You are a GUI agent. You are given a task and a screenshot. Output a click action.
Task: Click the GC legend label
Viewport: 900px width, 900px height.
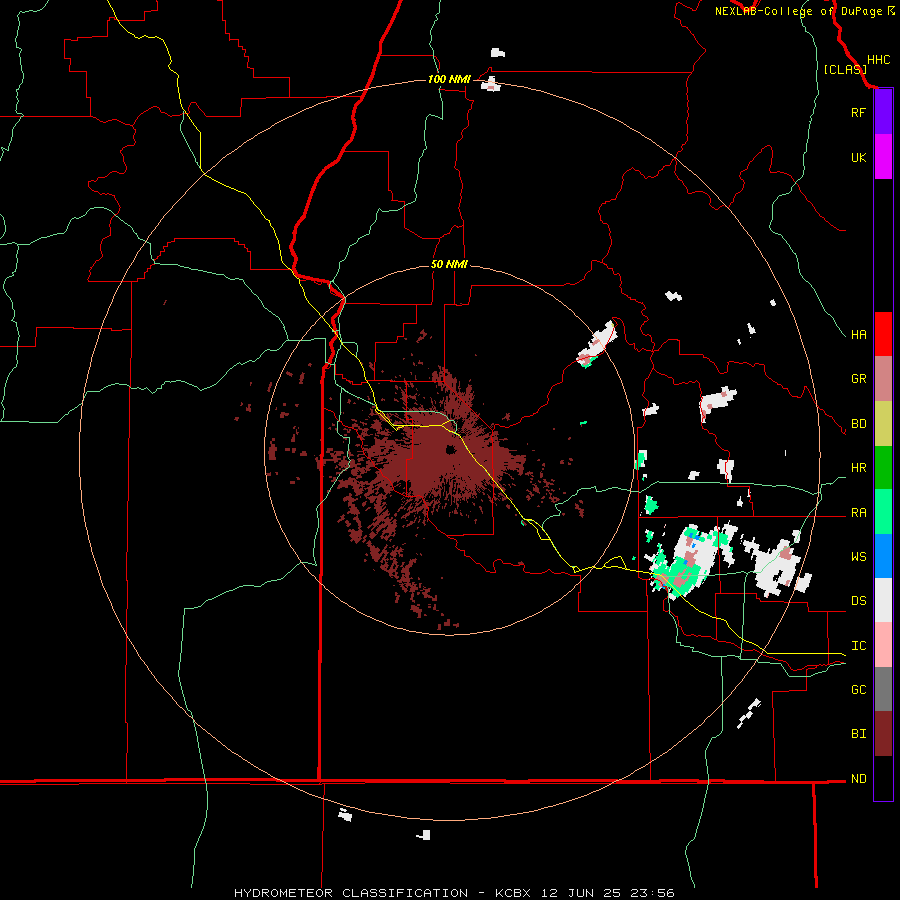coord(858,690)
